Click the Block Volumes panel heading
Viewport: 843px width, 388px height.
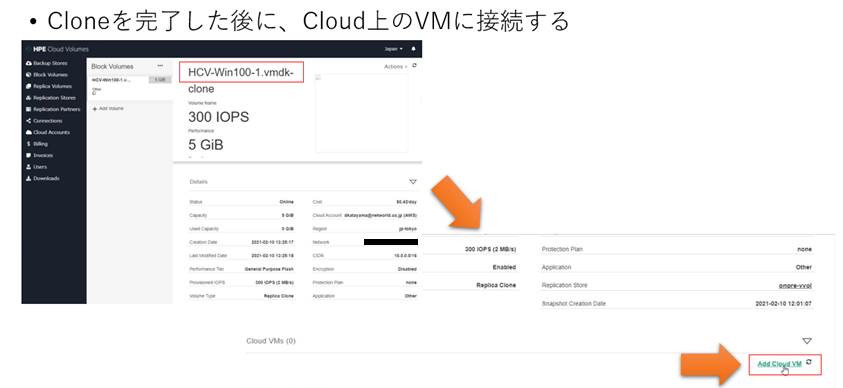pyautogui.click(x=112, y=67)
